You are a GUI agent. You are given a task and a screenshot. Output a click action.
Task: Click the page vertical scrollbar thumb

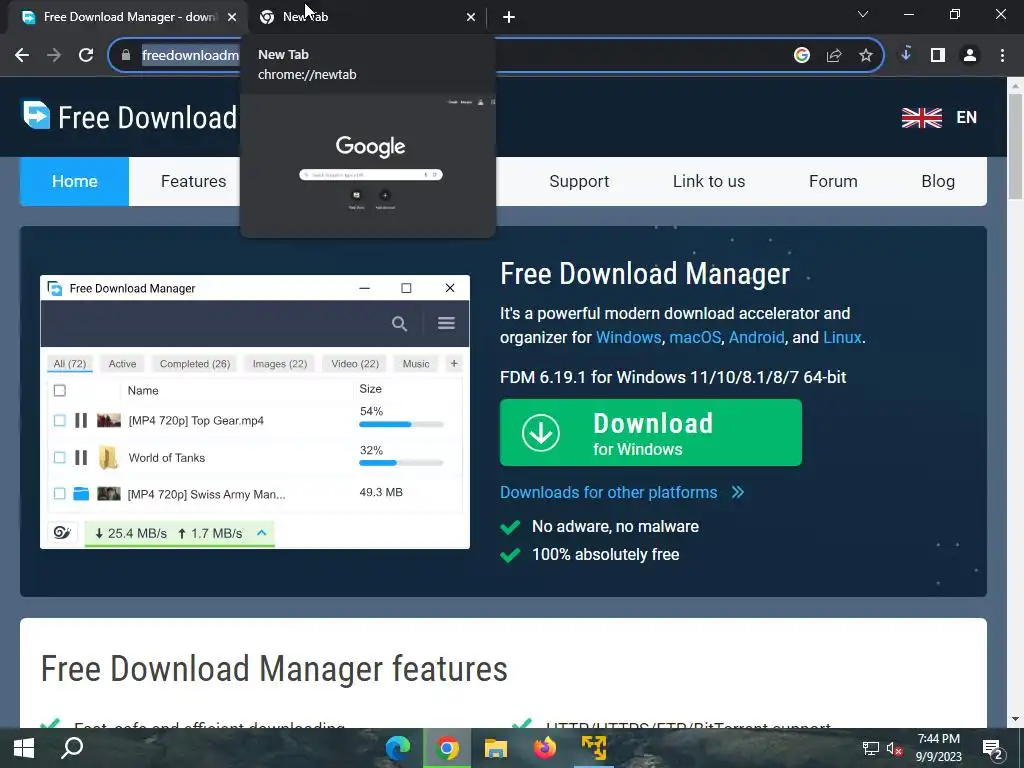pyautogui.click(x=1015, y=146)
